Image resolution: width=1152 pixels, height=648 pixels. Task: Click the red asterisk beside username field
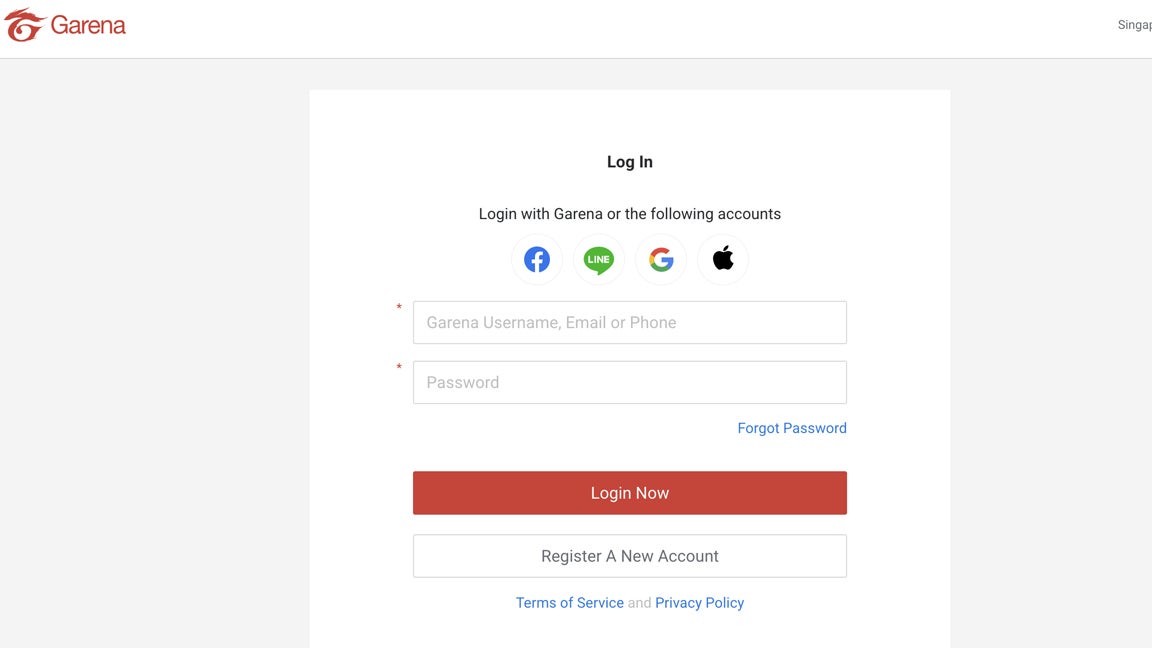click(x=399, y=309)
